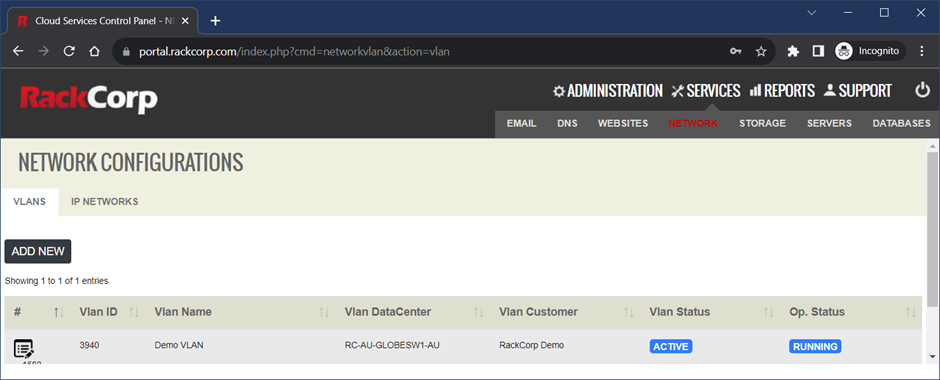Click the scrollbar down arrow
This screenshot has height=380, width=940.
[933, 357]
